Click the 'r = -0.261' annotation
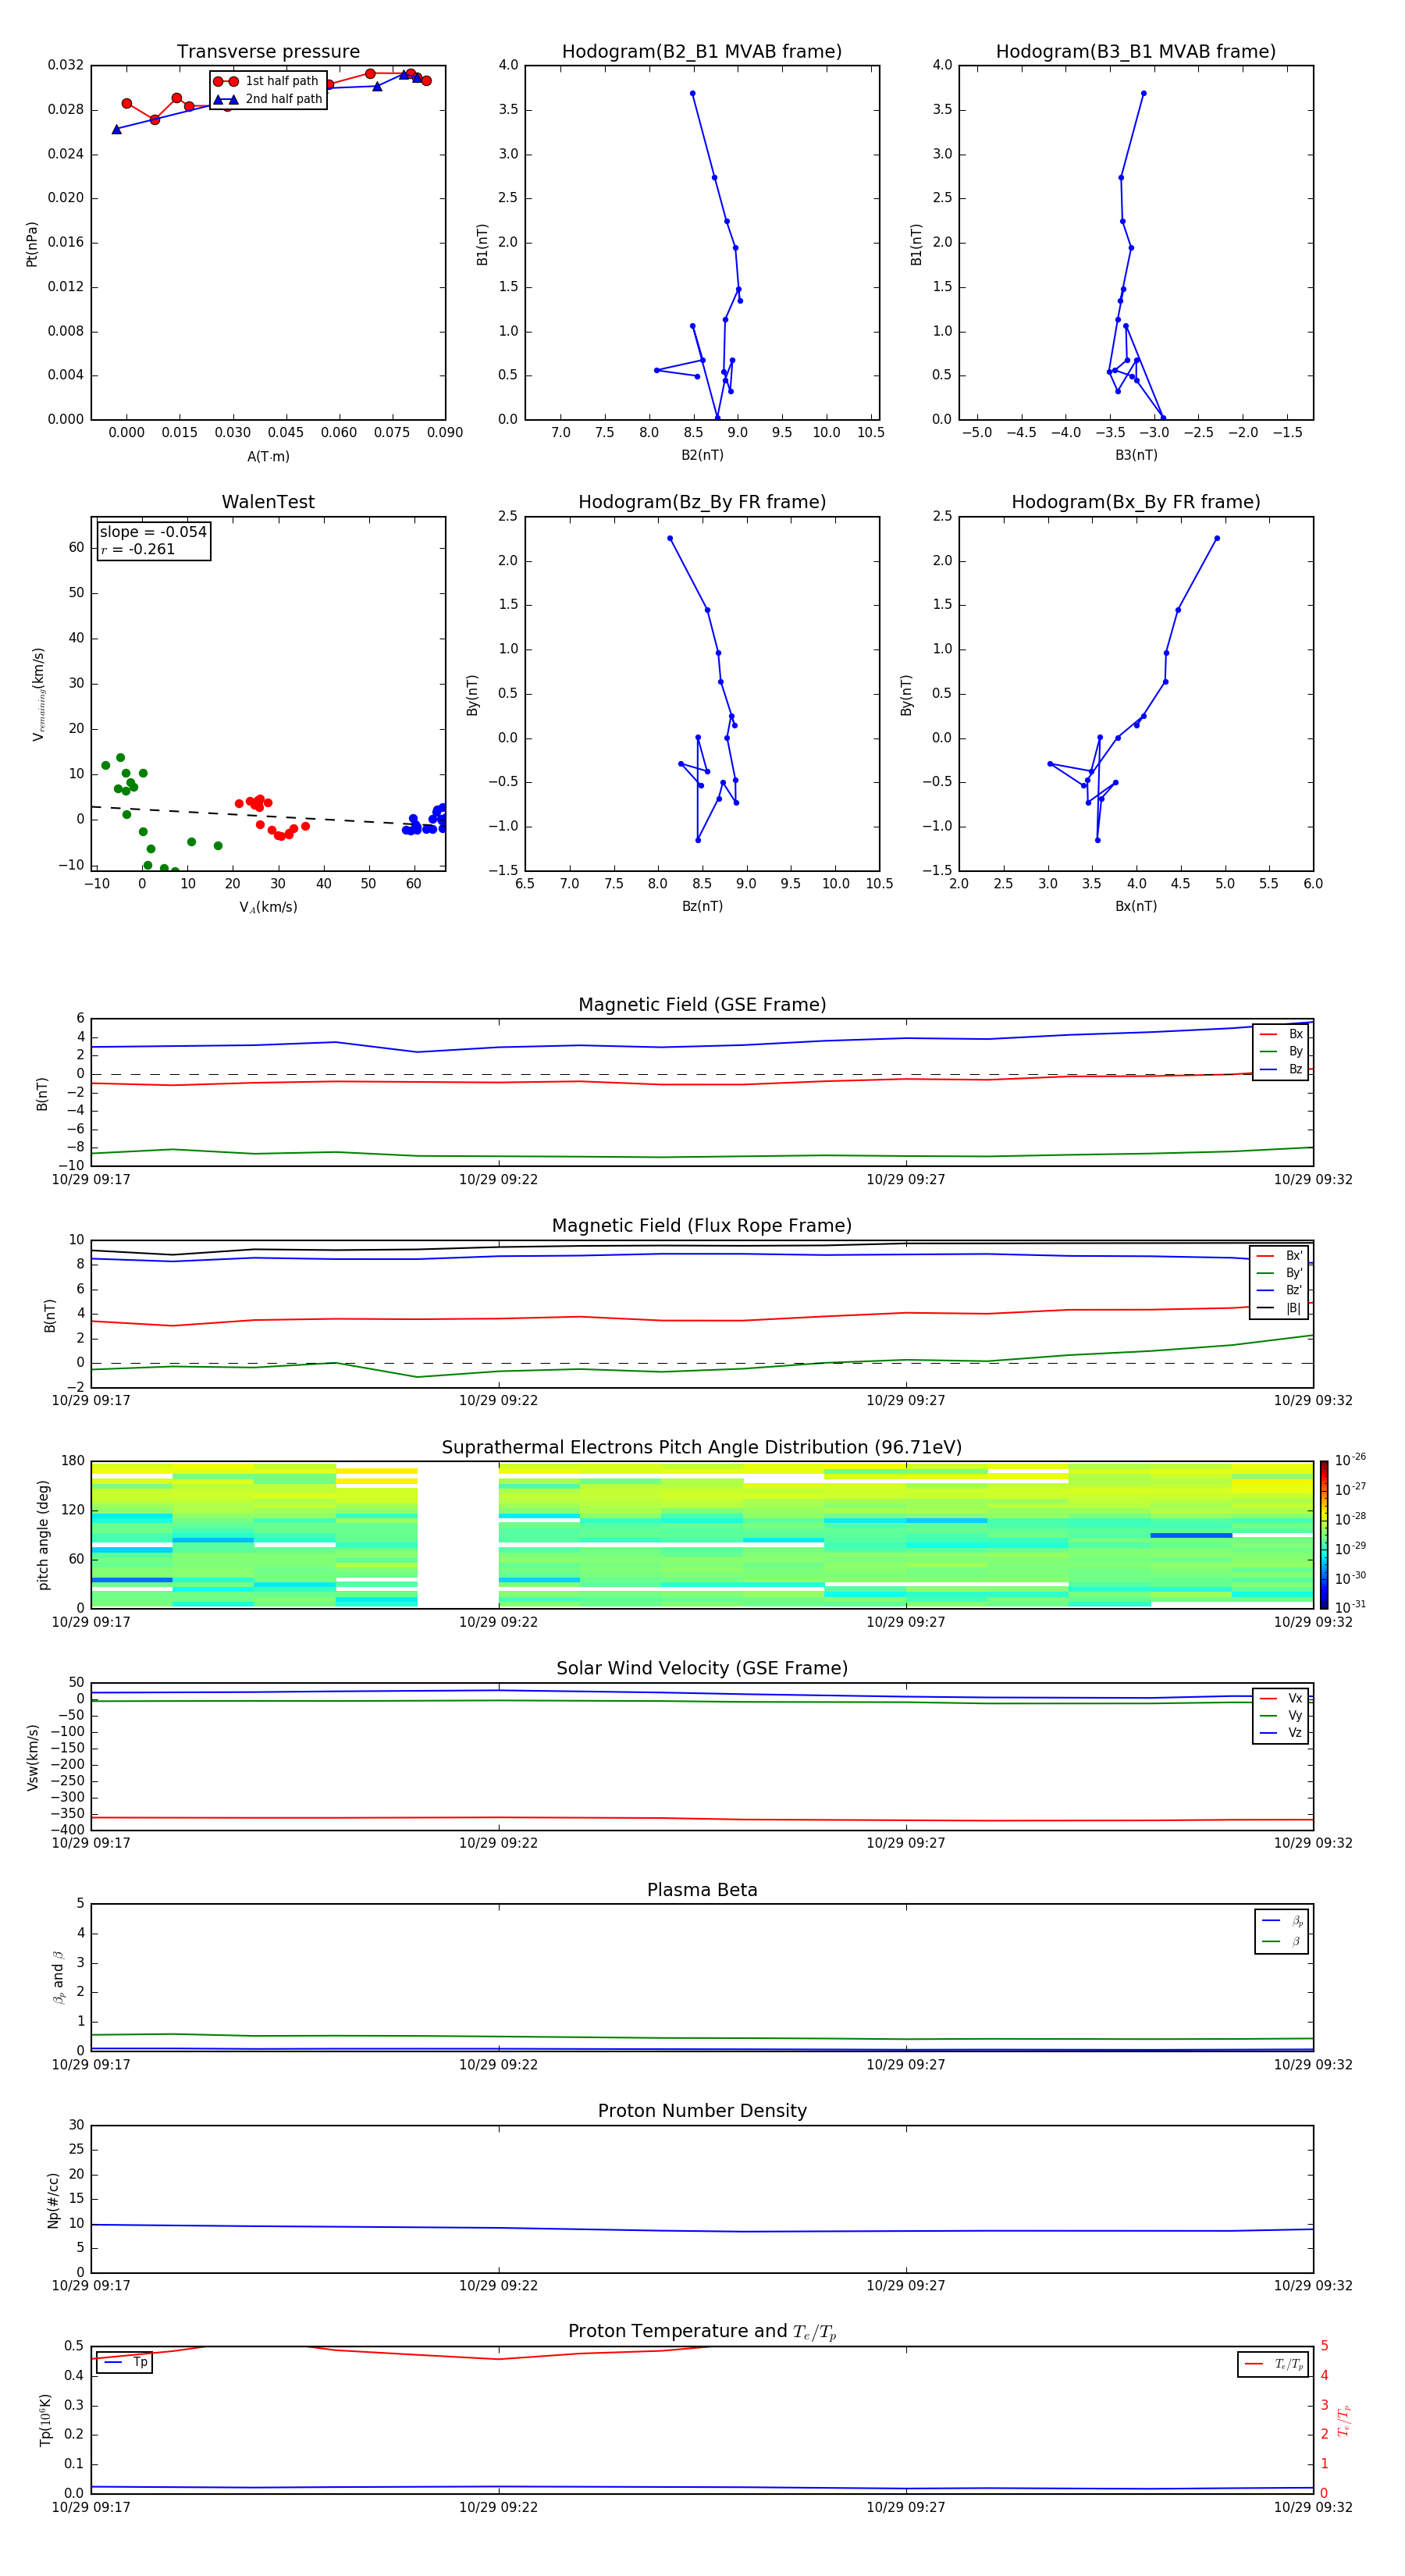 (138, 549)
